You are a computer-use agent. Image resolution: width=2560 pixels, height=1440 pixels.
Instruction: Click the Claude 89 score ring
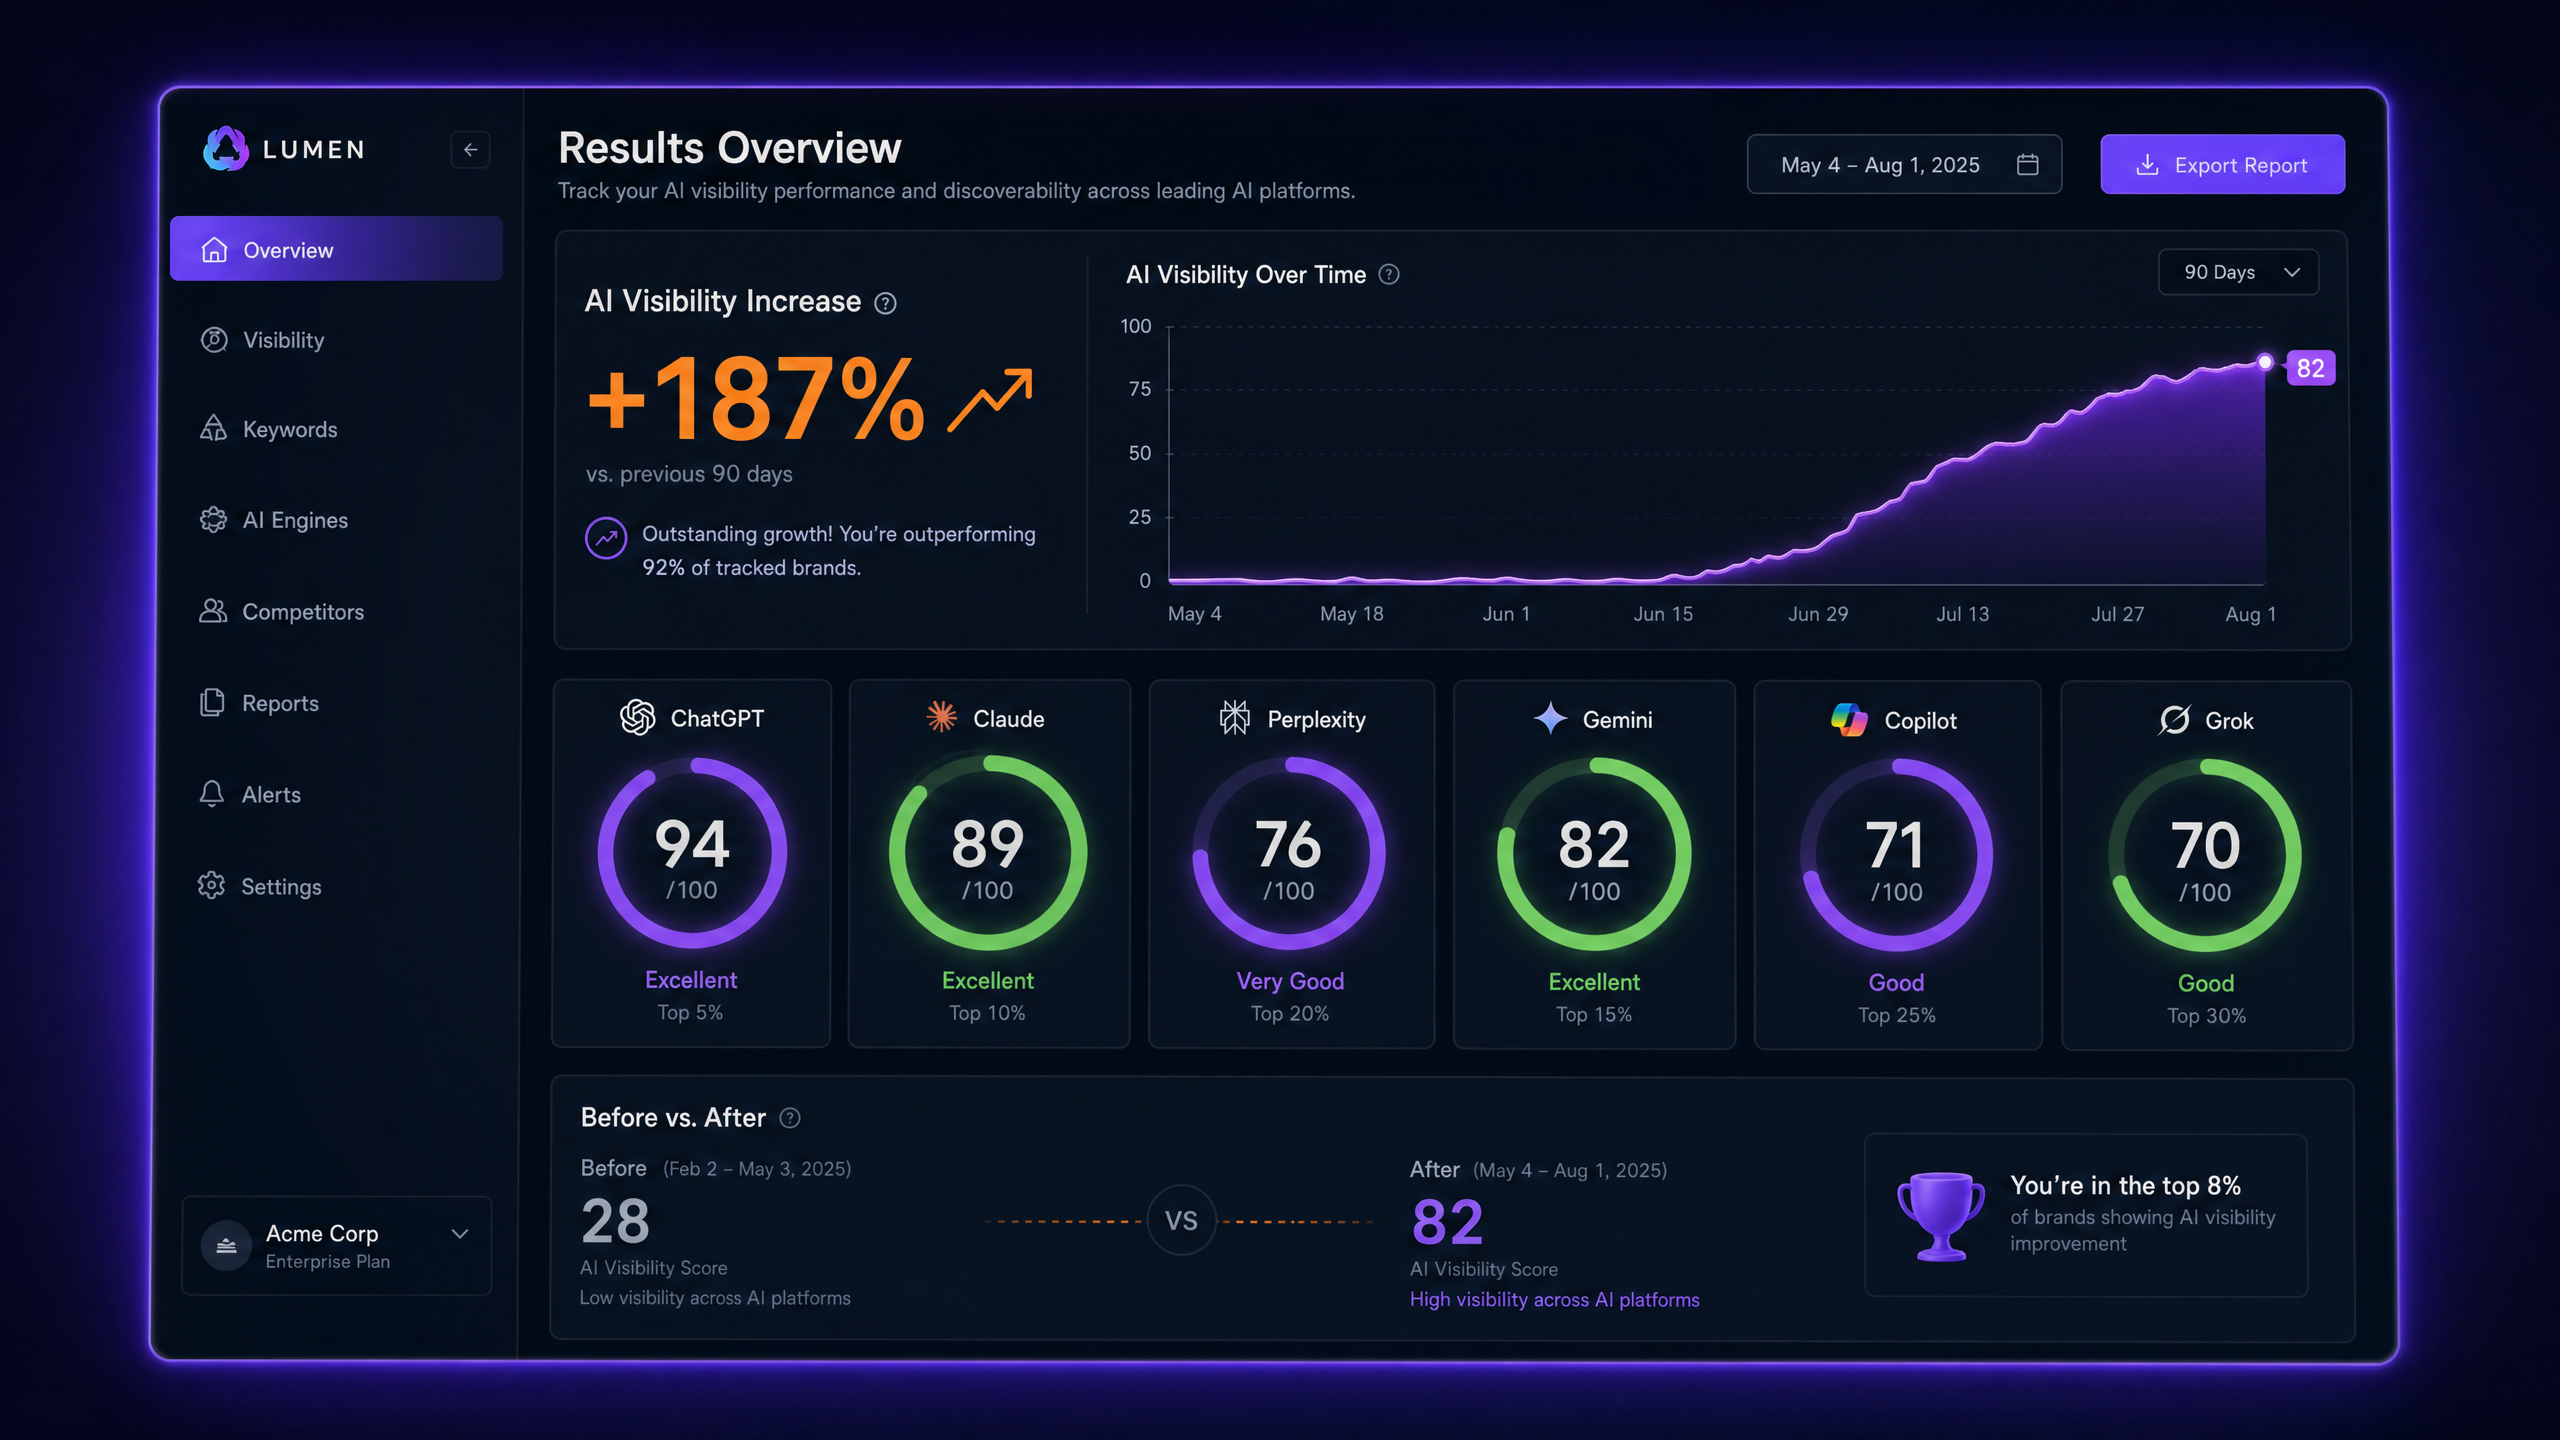[x=988, y=852]
